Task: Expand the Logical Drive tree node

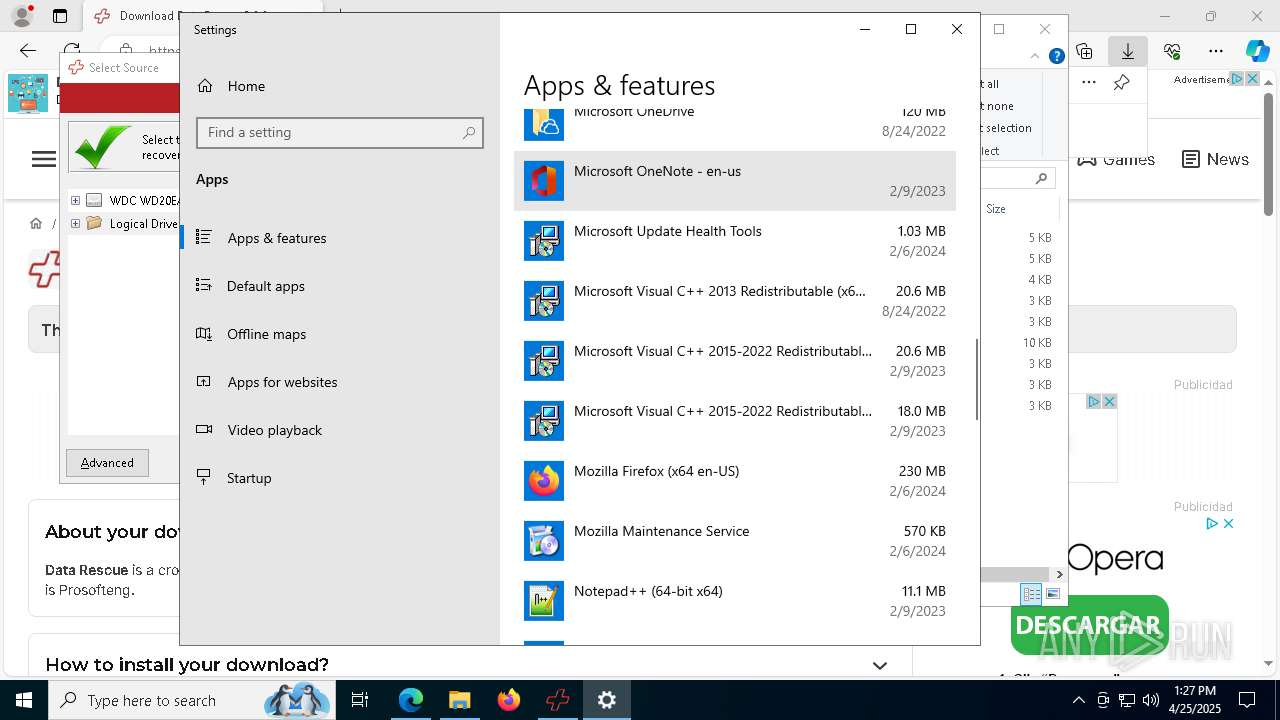Action: tap(75, 224)
